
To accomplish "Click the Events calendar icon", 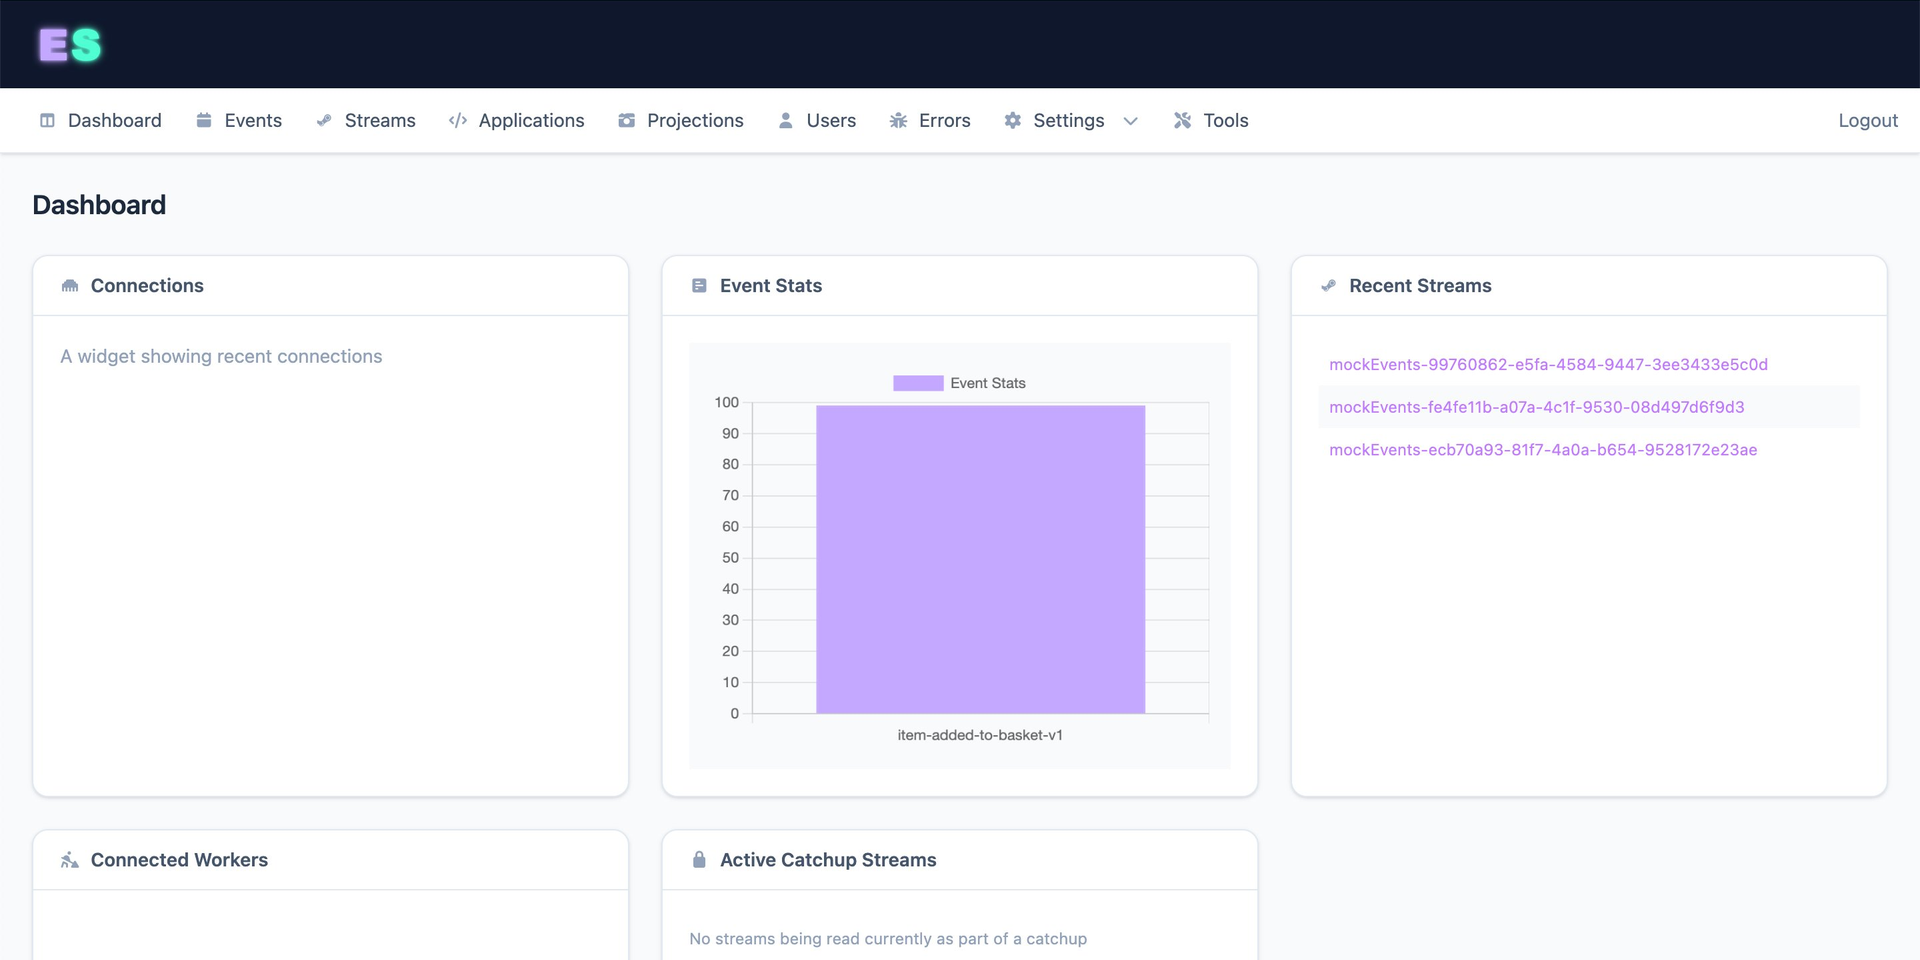I will pos(204,120).
